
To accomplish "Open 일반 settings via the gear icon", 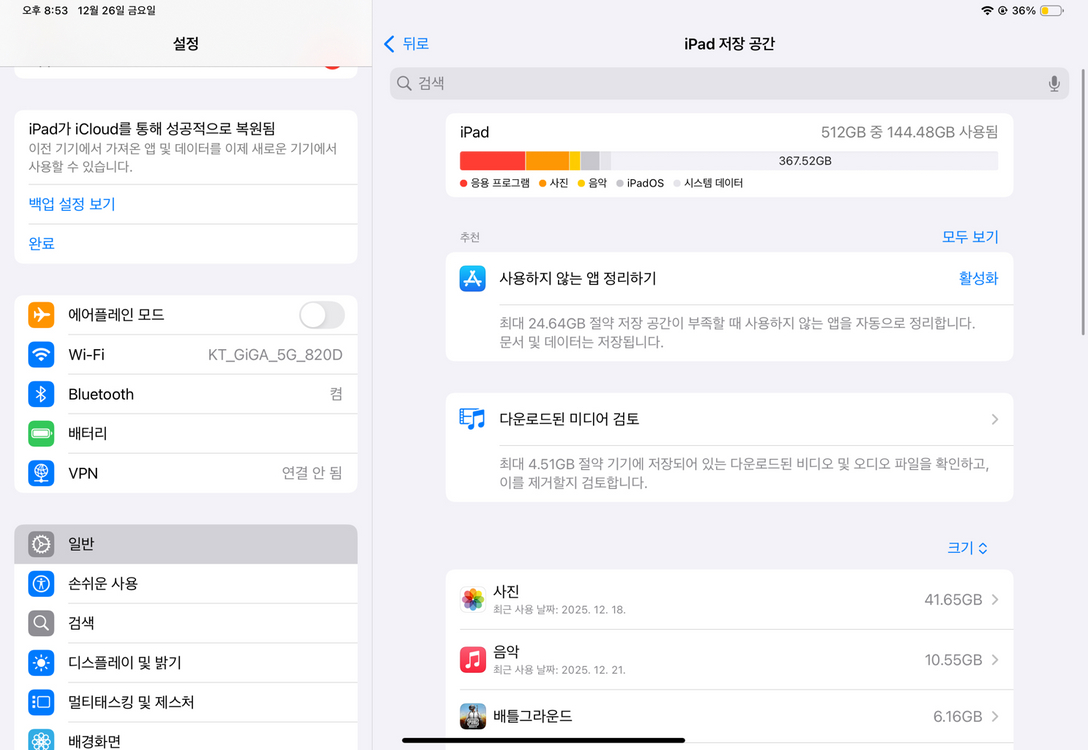I will [x=41, y=543].
